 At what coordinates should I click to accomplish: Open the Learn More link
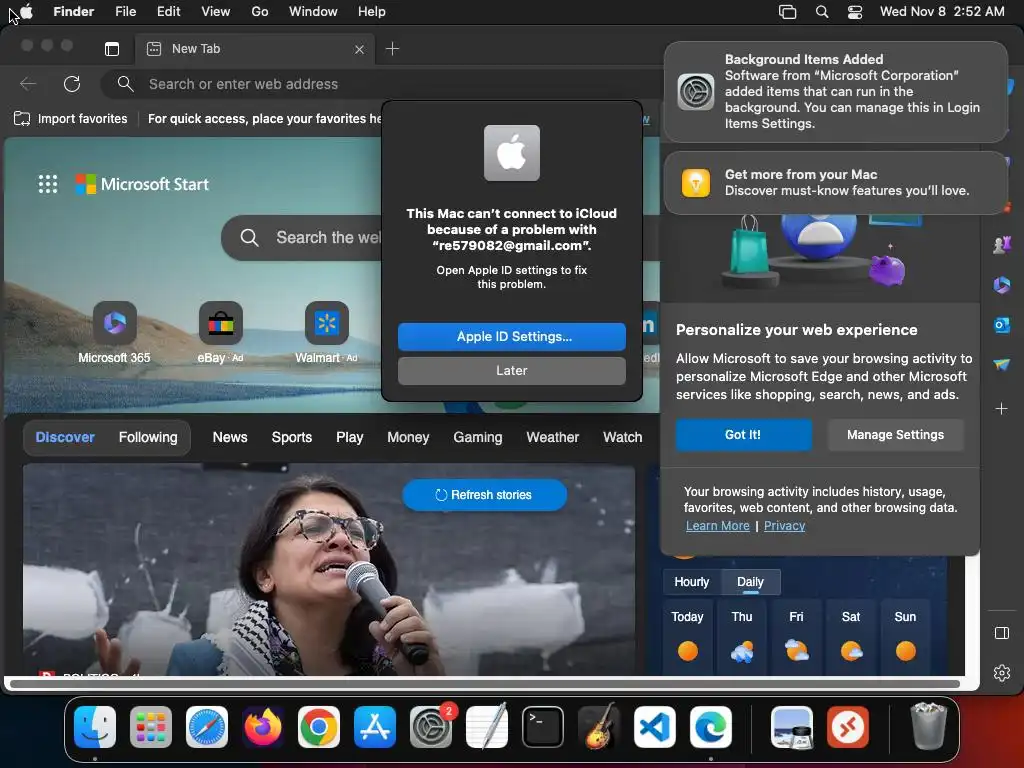[717, 526]
